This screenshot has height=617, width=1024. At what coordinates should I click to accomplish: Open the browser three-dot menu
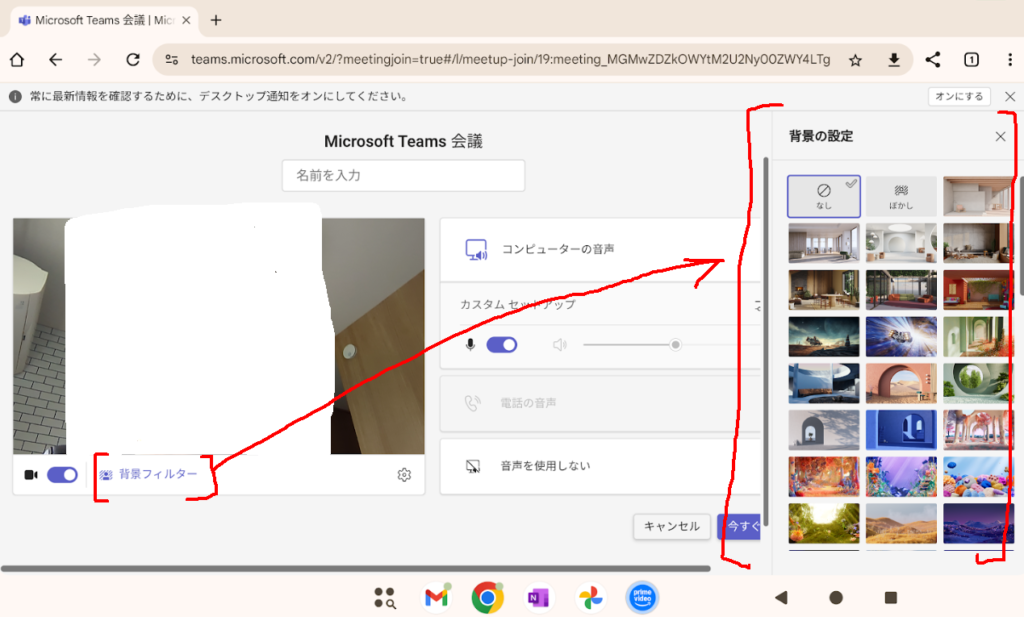1010,60
